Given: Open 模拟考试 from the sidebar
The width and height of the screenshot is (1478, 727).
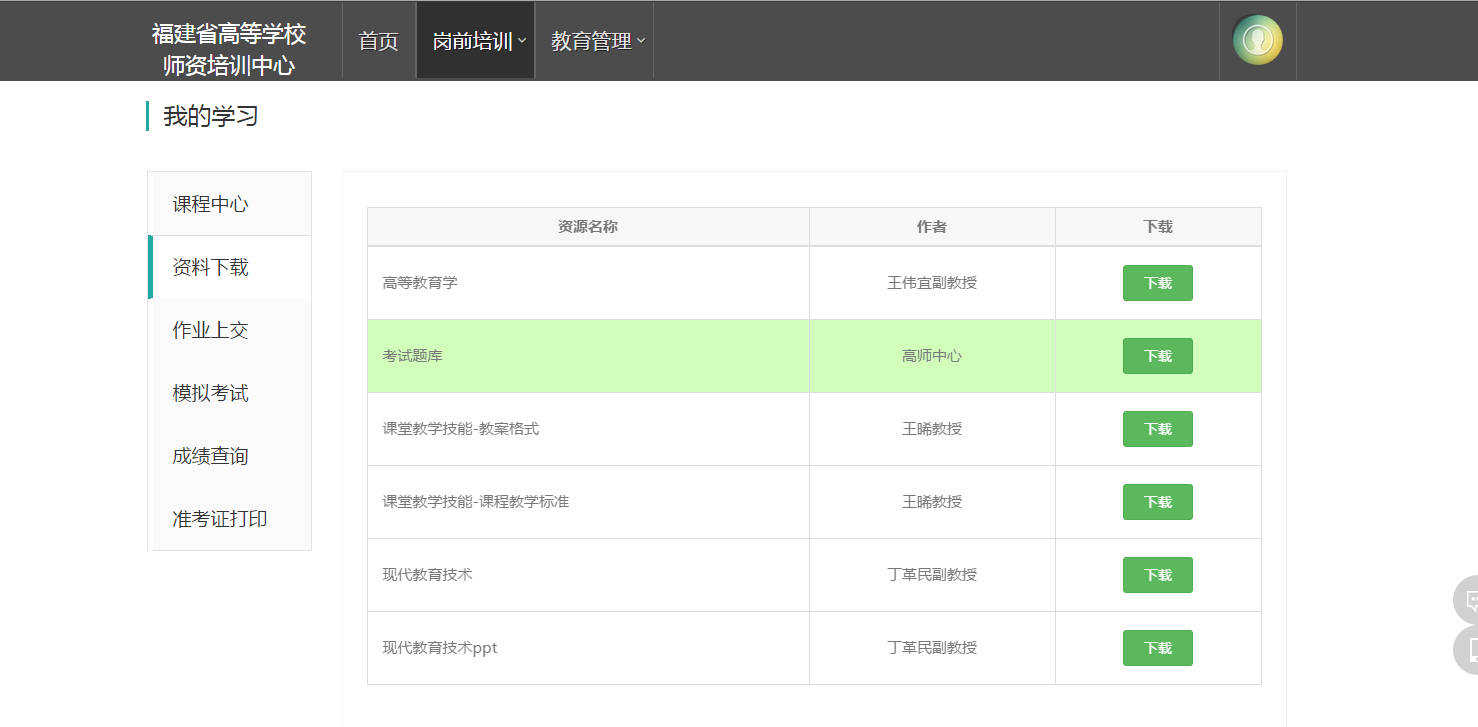Looking at the screenshot, I should coord(210,393).
